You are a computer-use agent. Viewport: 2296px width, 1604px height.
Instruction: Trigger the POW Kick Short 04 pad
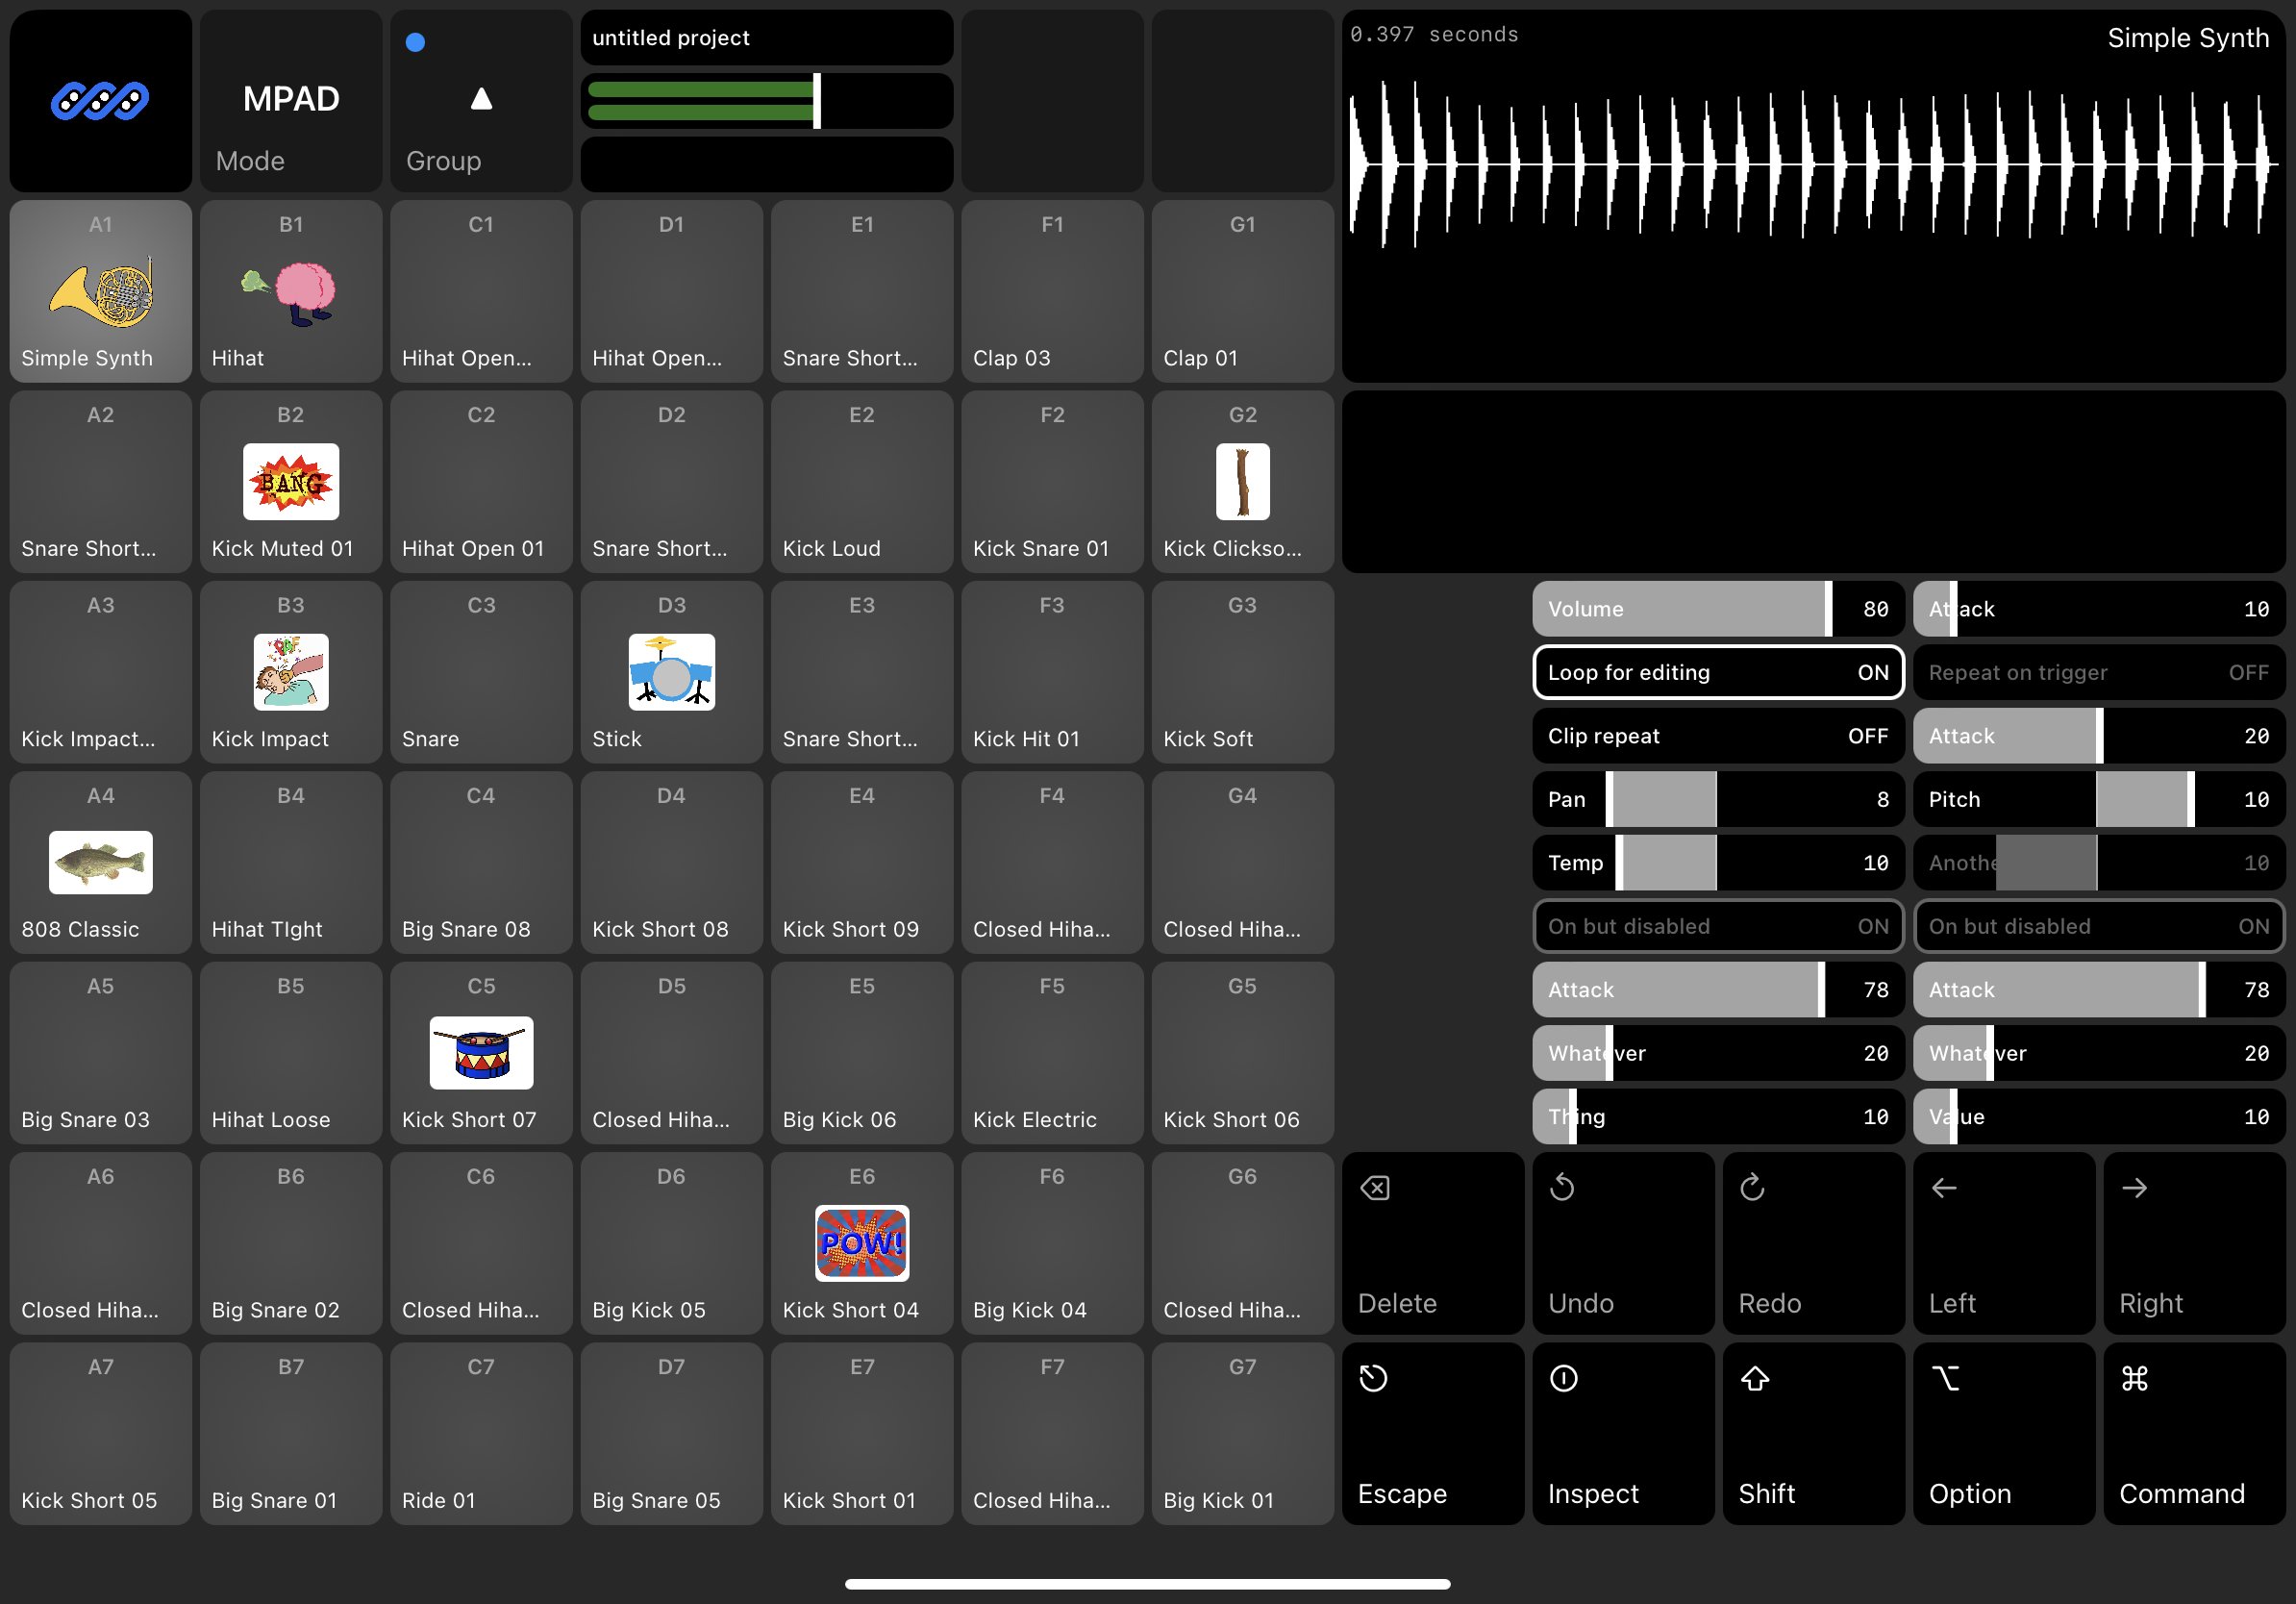861,1243
